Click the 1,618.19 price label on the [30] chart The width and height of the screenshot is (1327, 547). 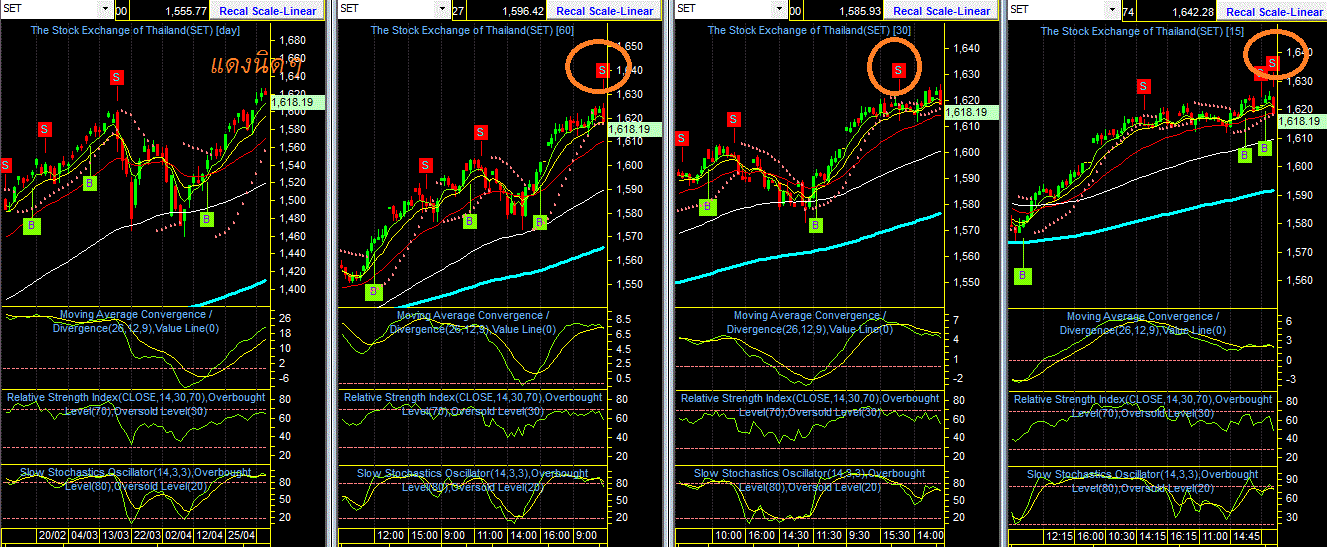click(970, 112)
